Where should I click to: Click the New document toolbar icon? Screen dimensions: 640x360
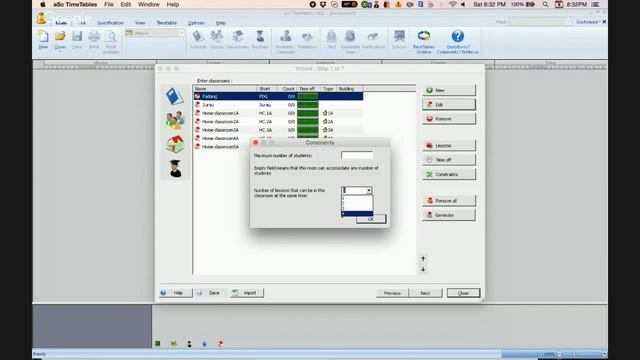pos(43,39)
